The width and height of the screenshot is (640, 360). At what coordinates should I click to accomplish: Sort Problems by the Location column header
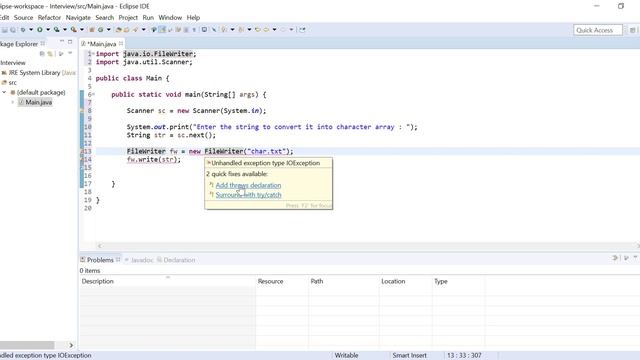[405, 281]
